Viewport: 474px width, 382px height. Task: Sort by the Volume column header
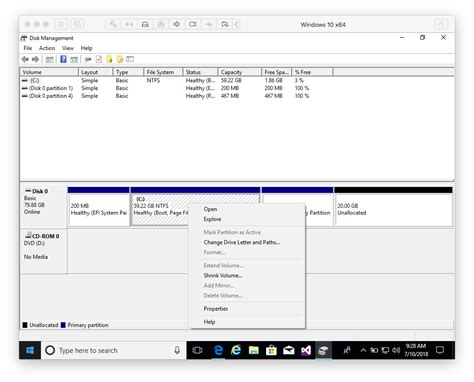tap(49, 72)
